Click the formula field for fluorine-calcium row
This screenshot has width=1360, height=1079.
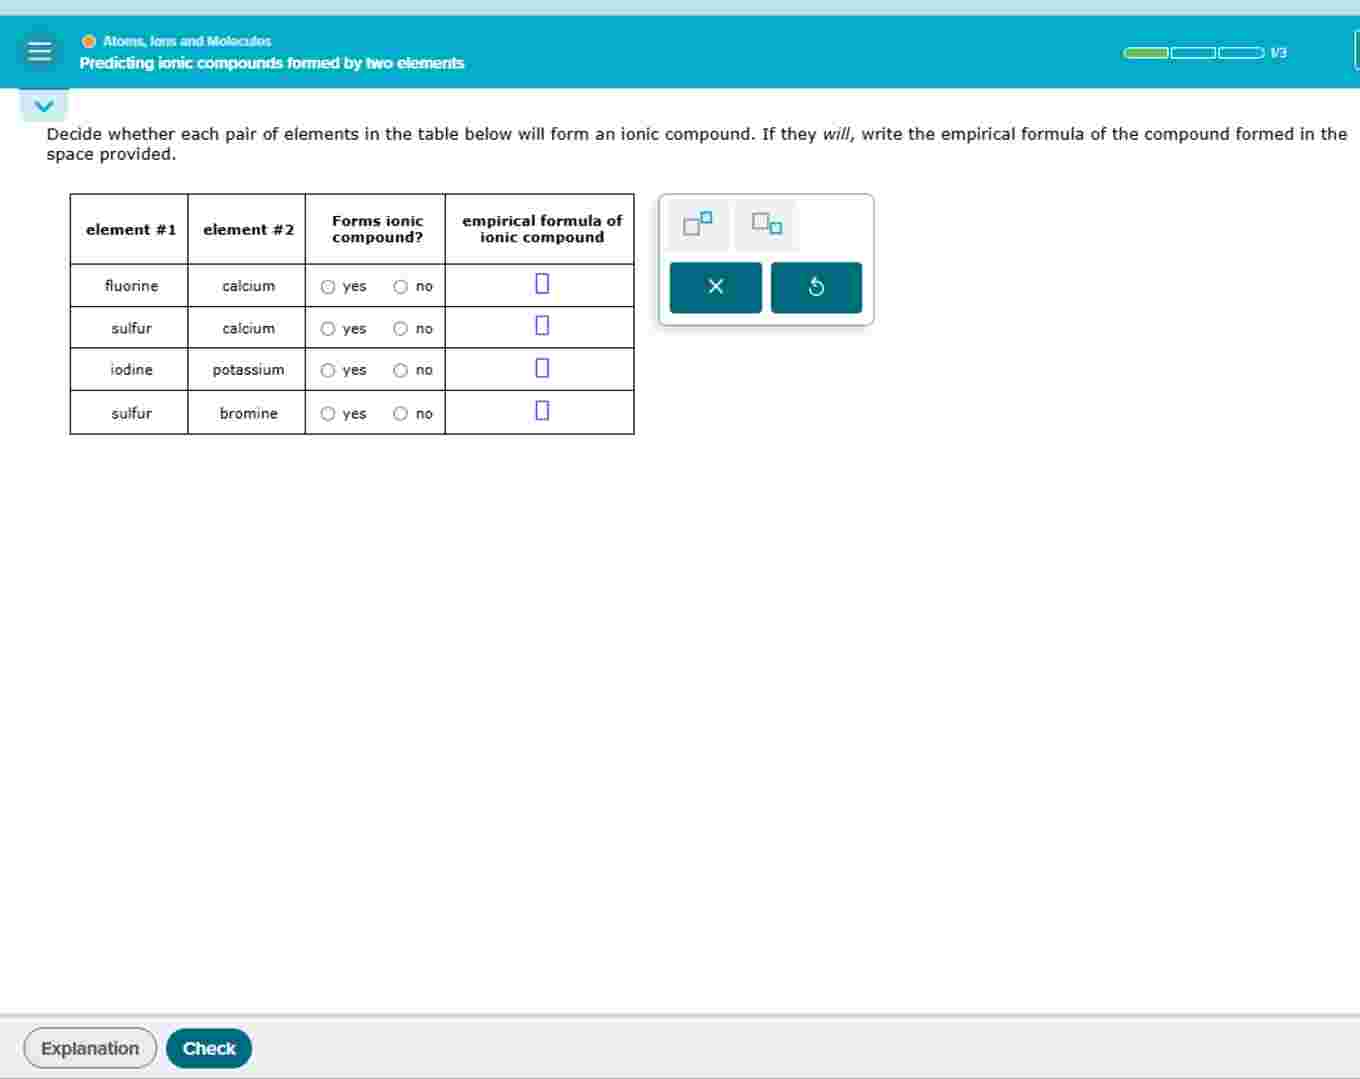point(540,283)
